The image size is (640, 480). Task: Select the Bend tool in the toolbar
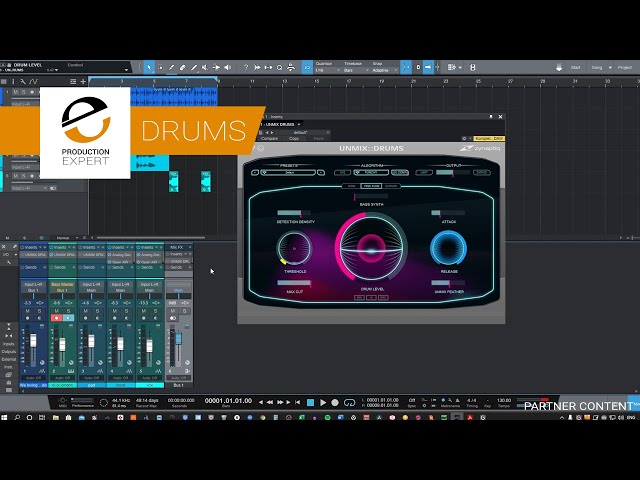pos(216,67)
